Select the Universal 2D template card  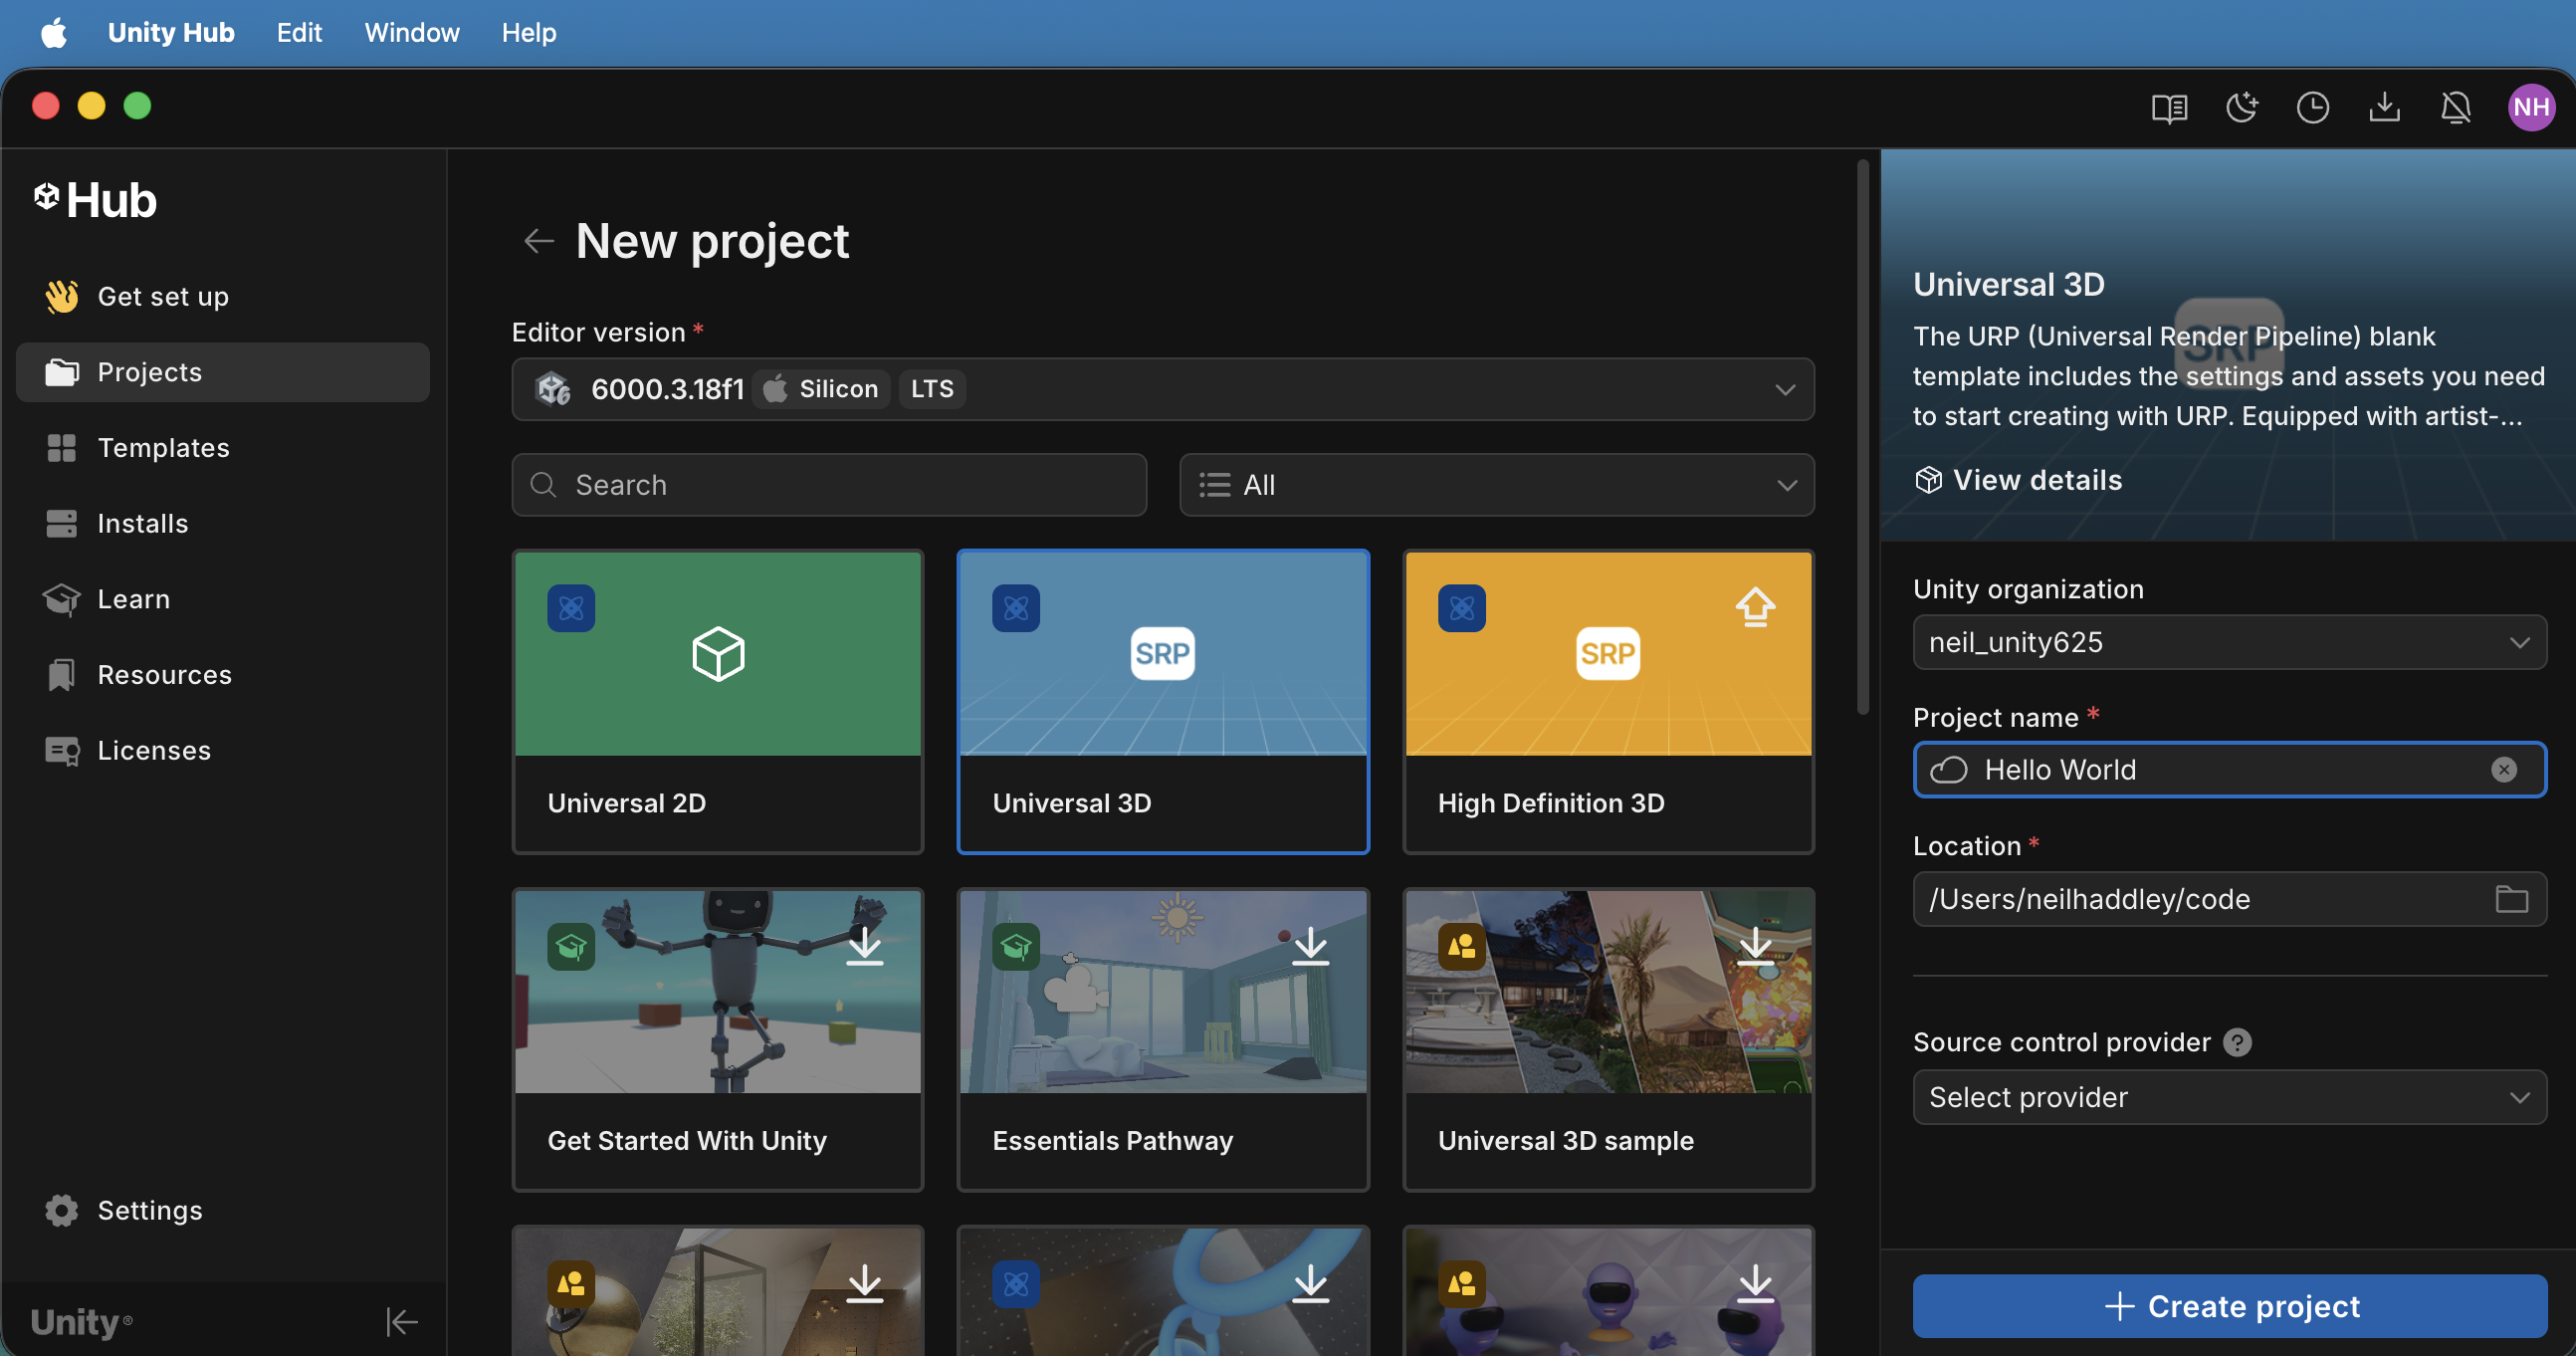pyautogui.click(x=717, y=701)
